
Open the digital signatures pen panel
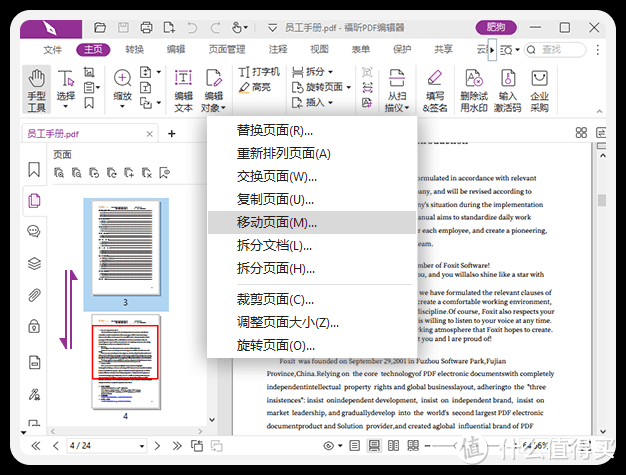click(34, 394)
